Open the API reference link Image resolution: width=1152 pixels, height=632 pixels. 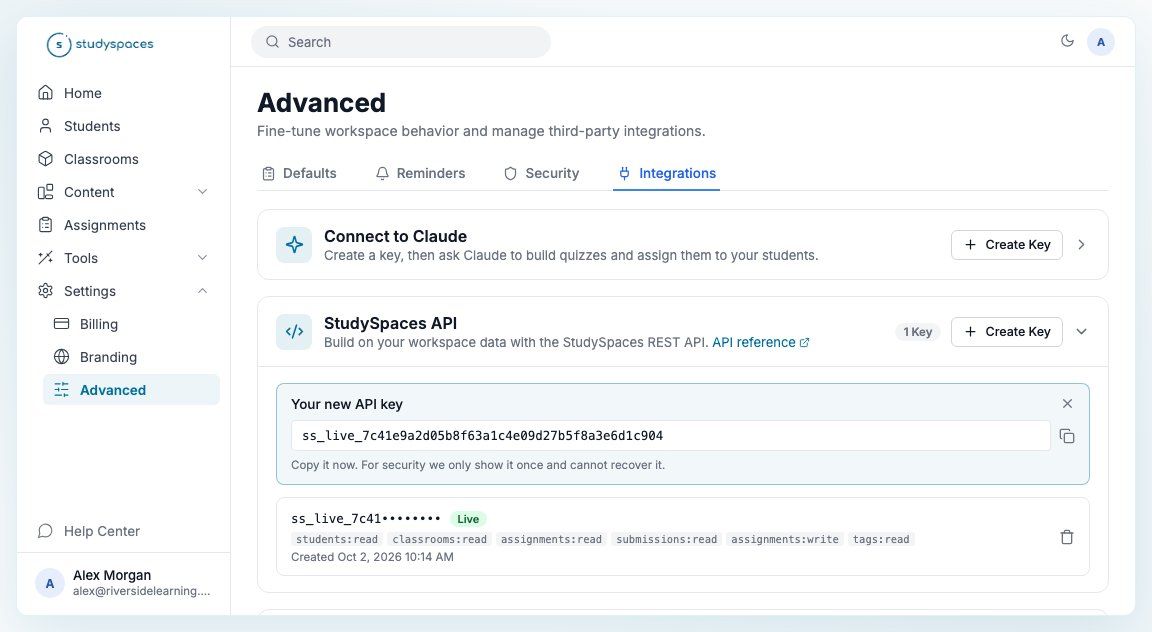click(760, 342)
